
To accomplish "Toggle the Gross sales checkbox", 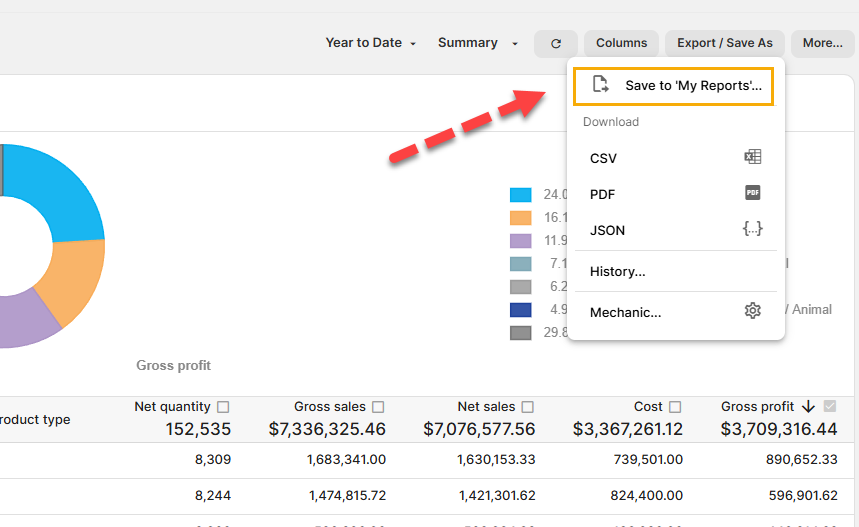I will tap(378, 407).
